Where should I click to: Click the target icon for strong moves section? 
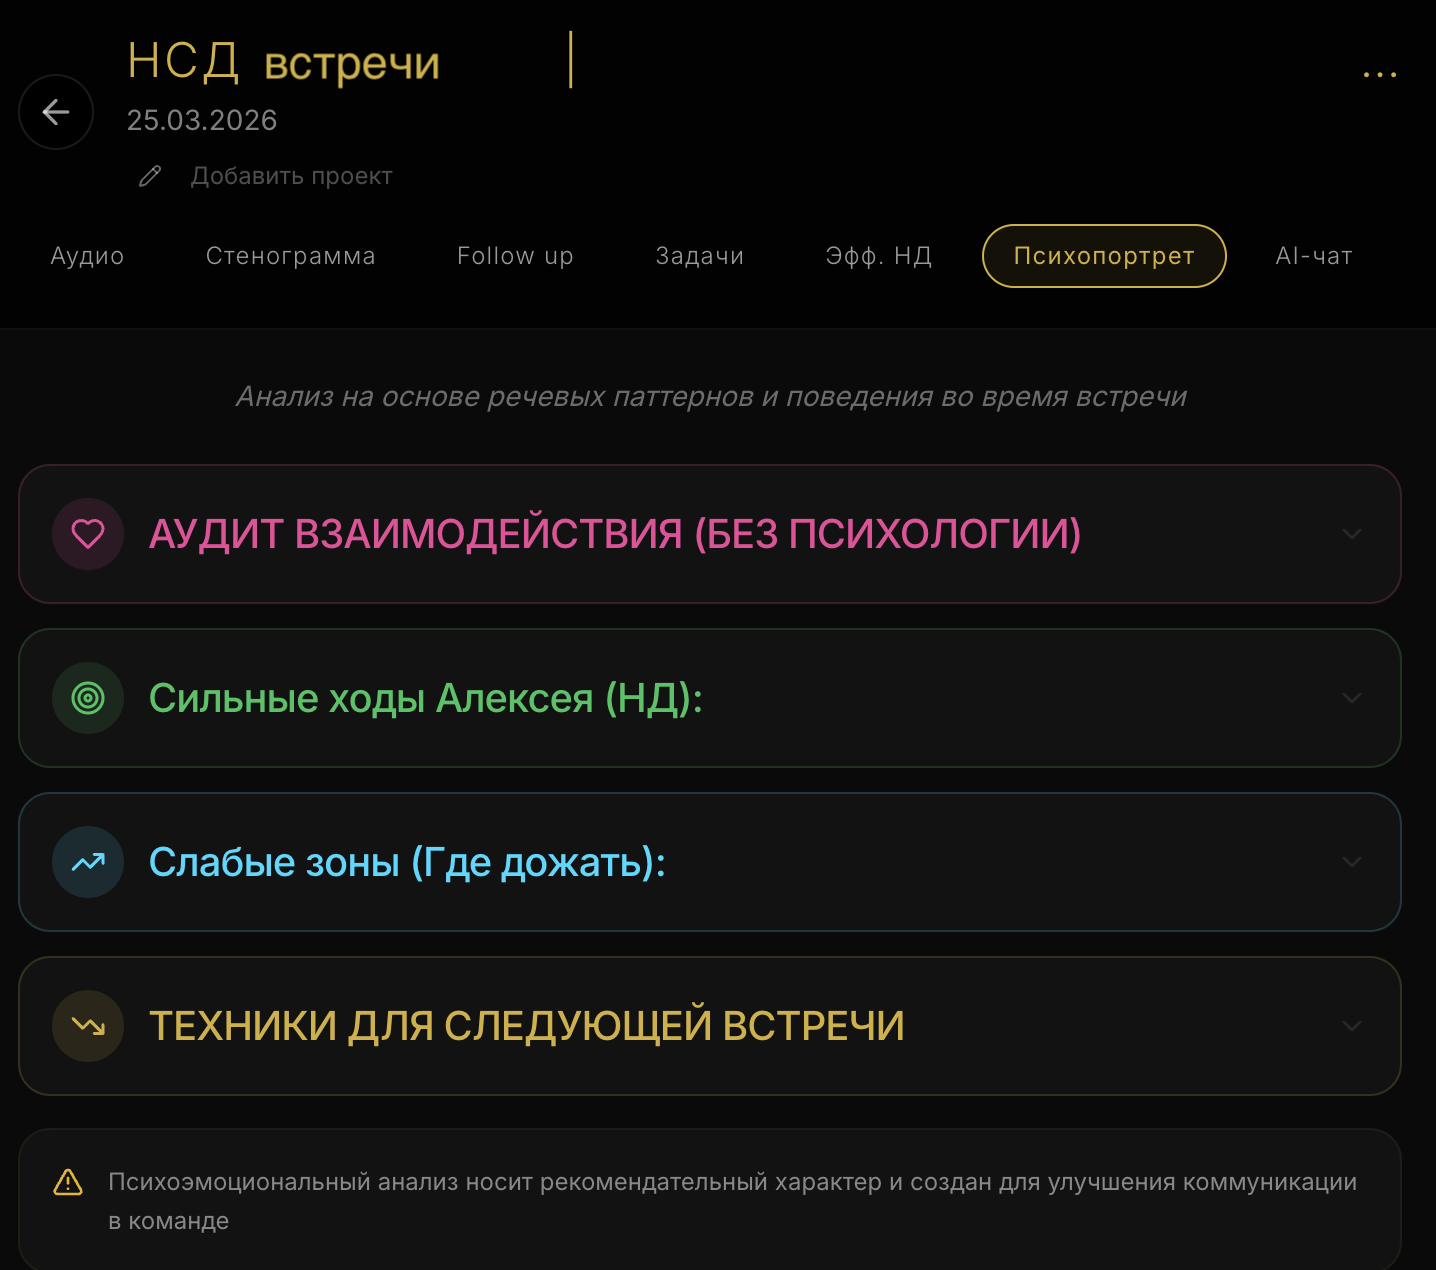point(88,698)
